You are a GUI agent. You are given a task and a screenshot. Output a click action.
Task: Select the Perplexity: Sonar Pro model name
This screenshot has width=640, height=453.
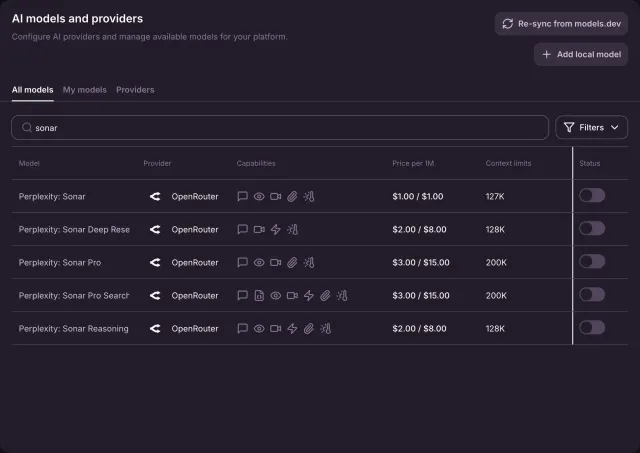tap(60, 262)
